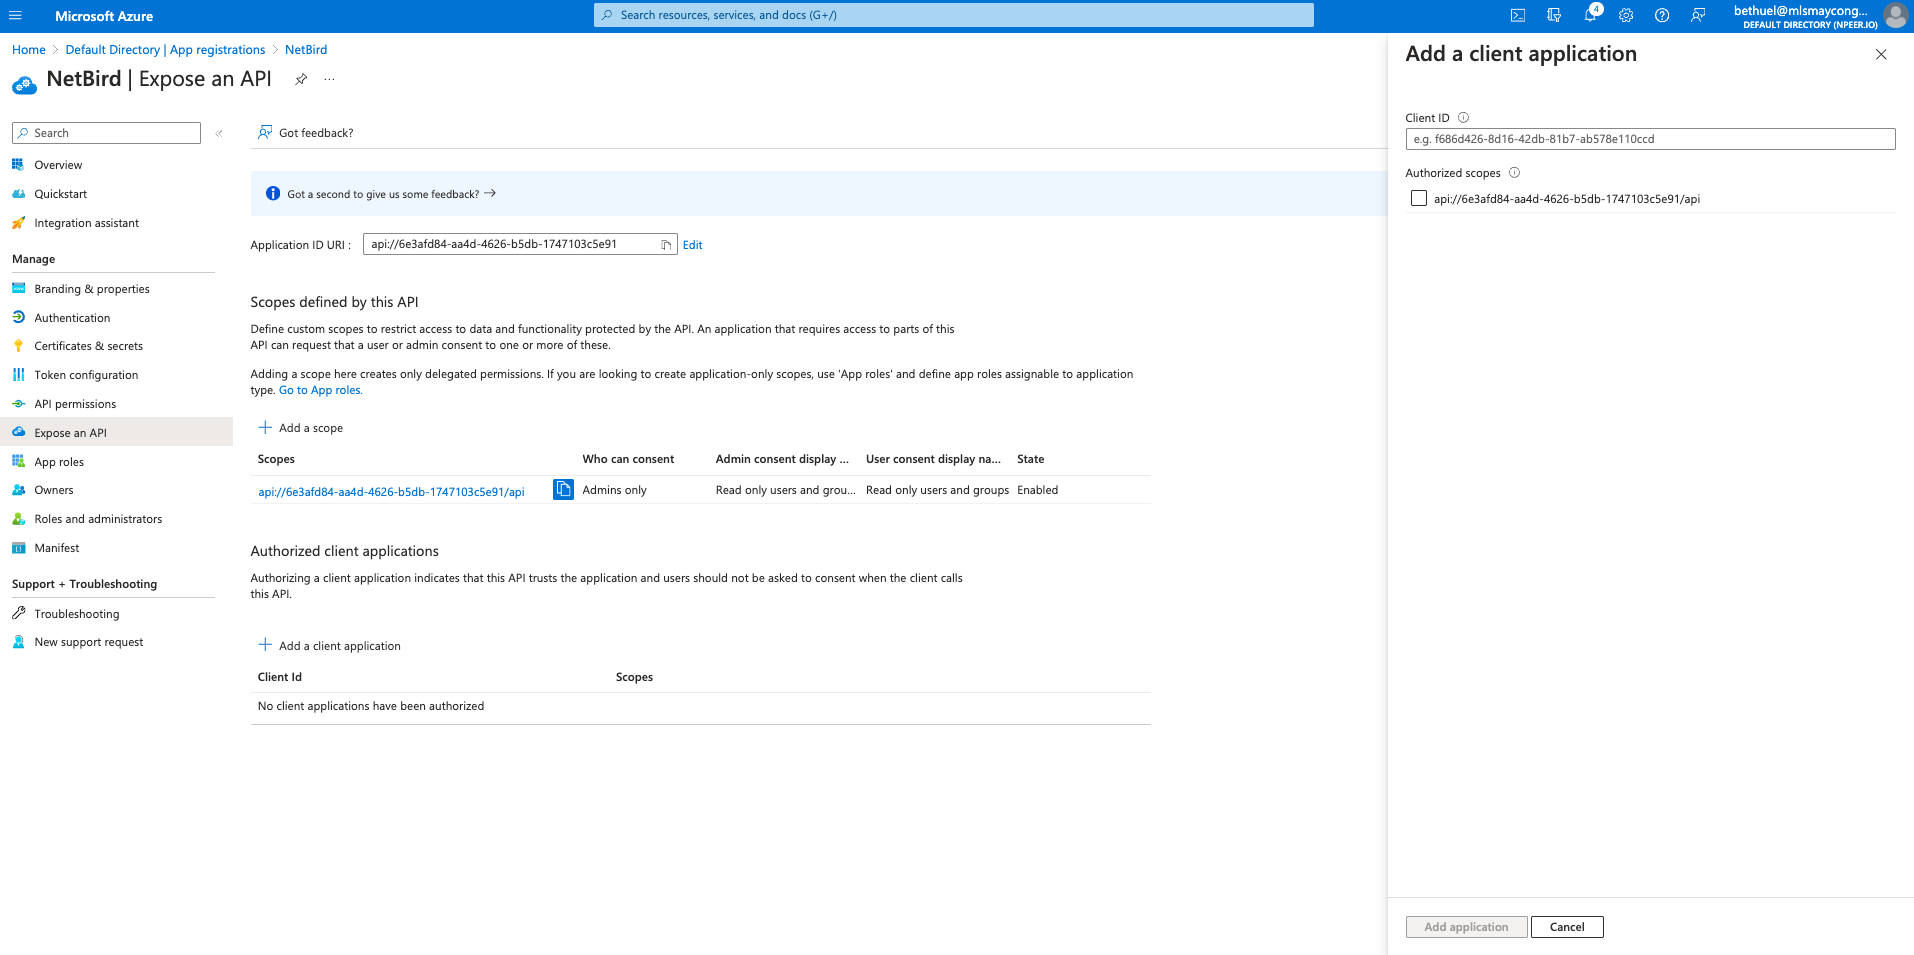Edit the Application ID URI
The height and width of the screenshot is (955, 1914).
tap(692, 244)
